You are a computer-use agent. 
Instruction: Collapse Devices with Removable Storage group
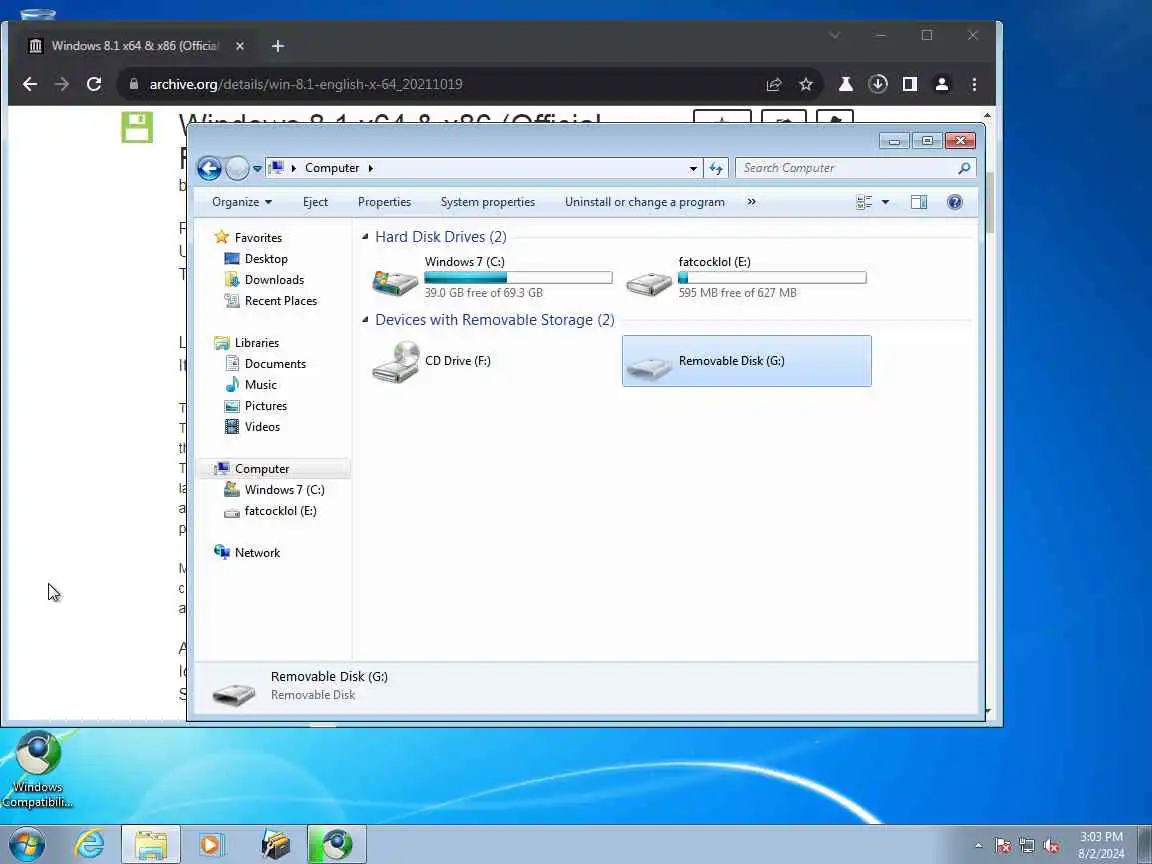tap(365, 320)
